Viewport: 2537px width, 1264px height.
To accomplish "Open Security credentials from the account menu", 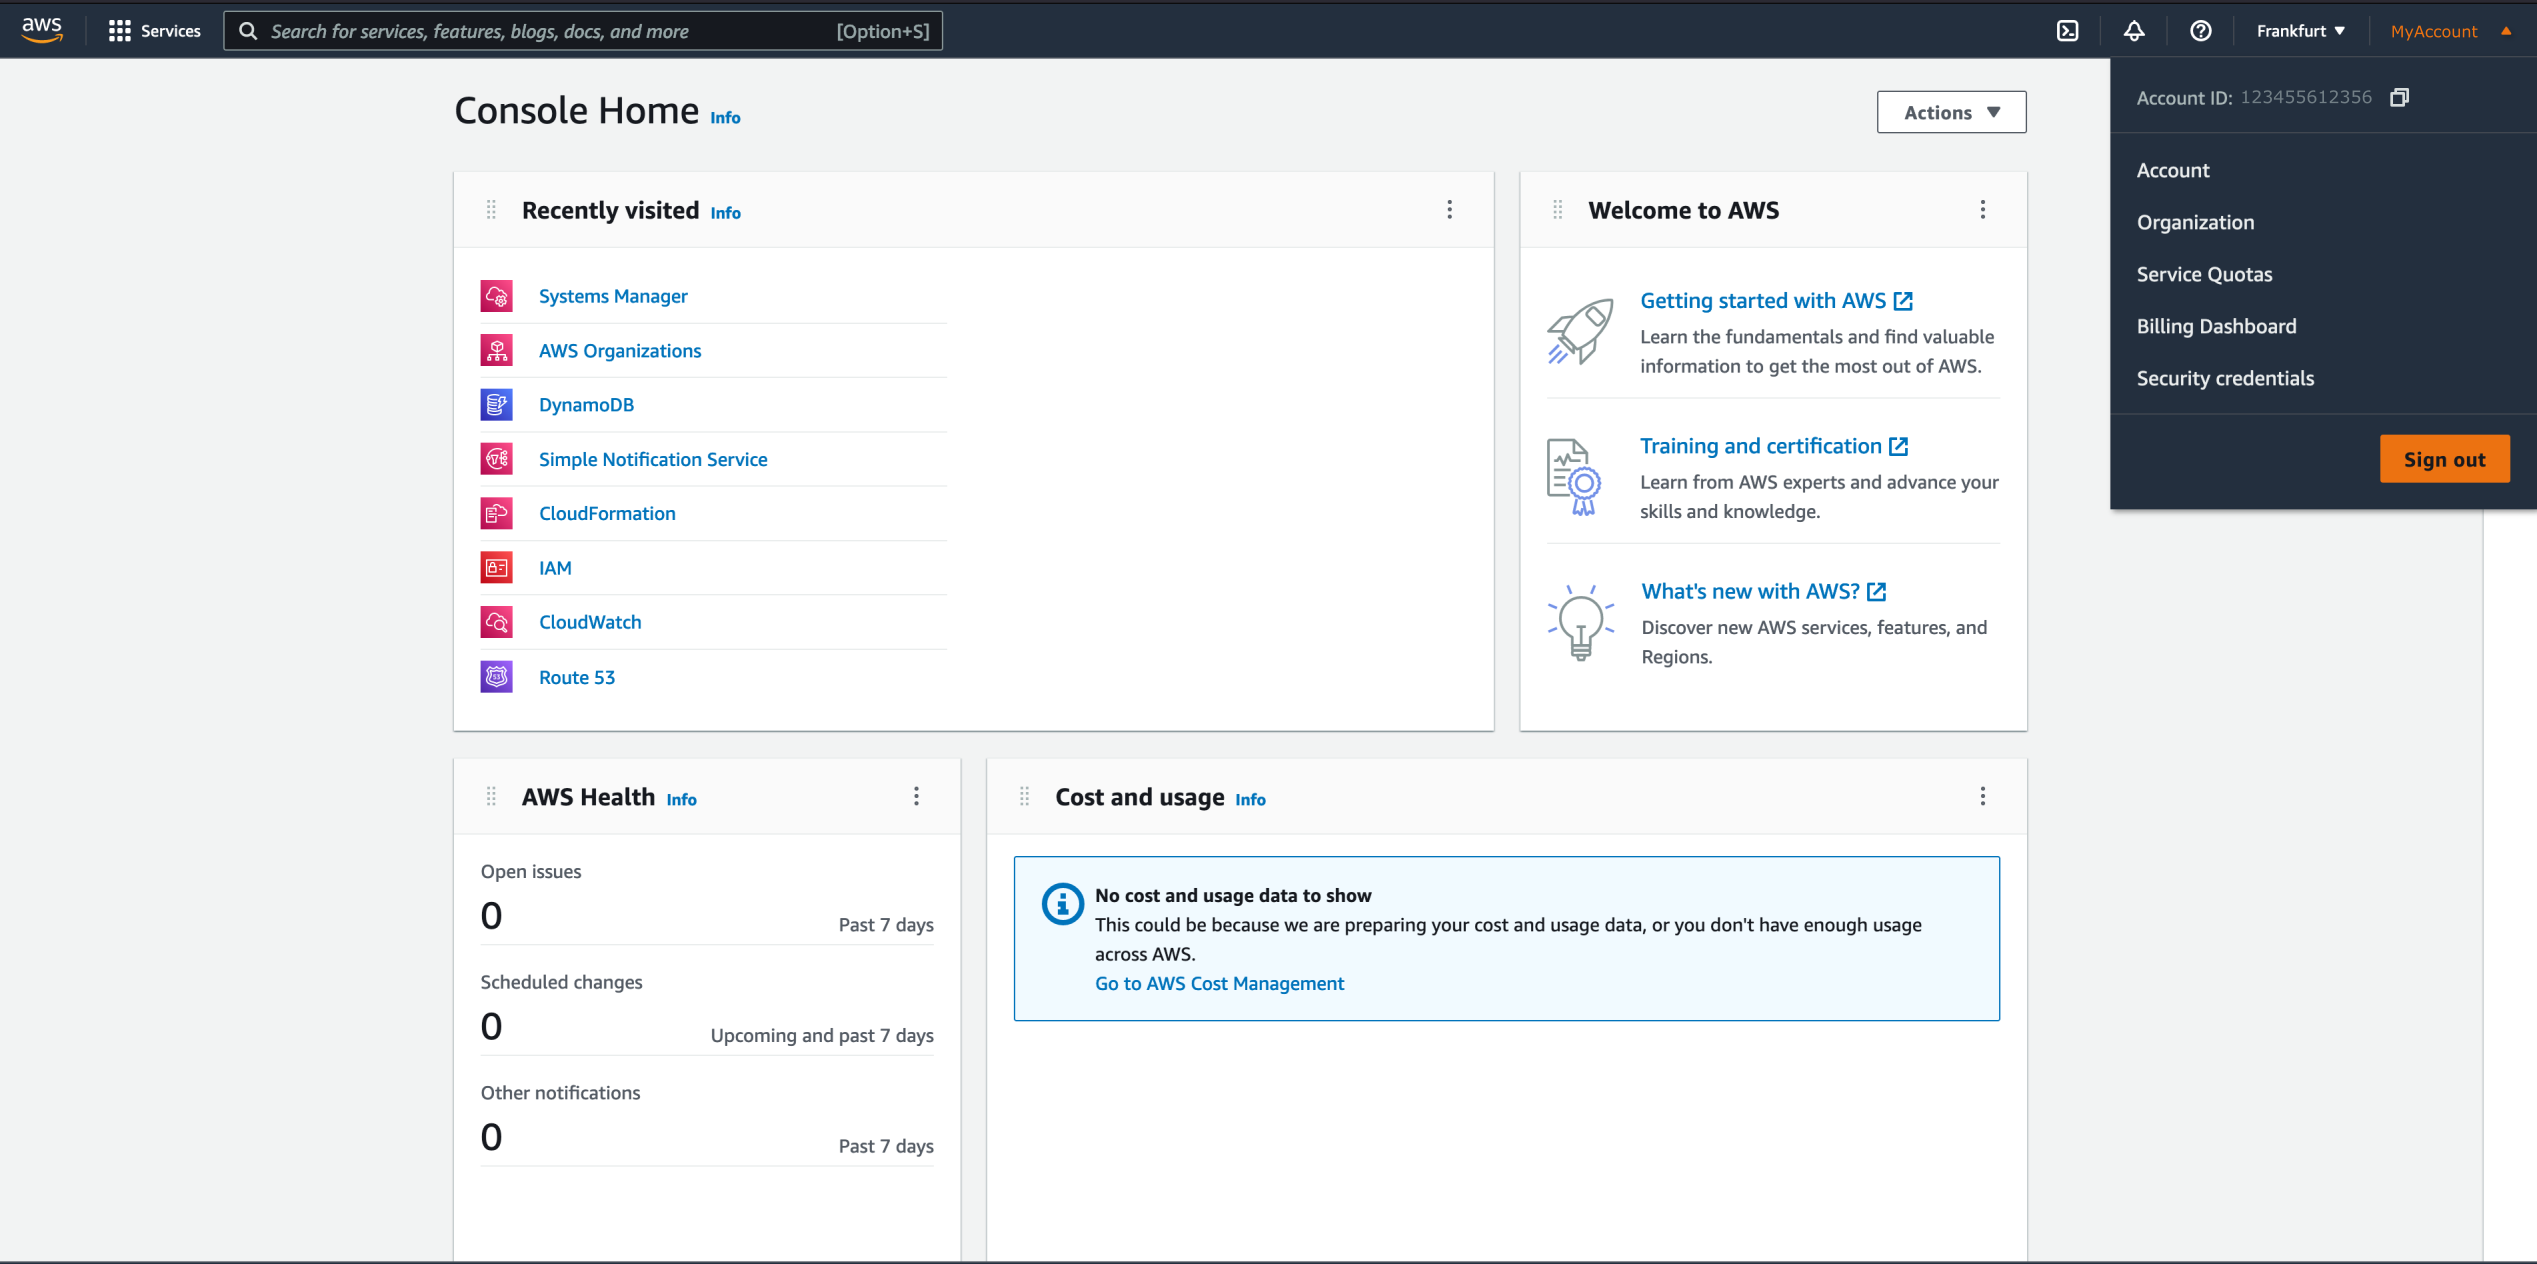I will [x=2225, y=378].
